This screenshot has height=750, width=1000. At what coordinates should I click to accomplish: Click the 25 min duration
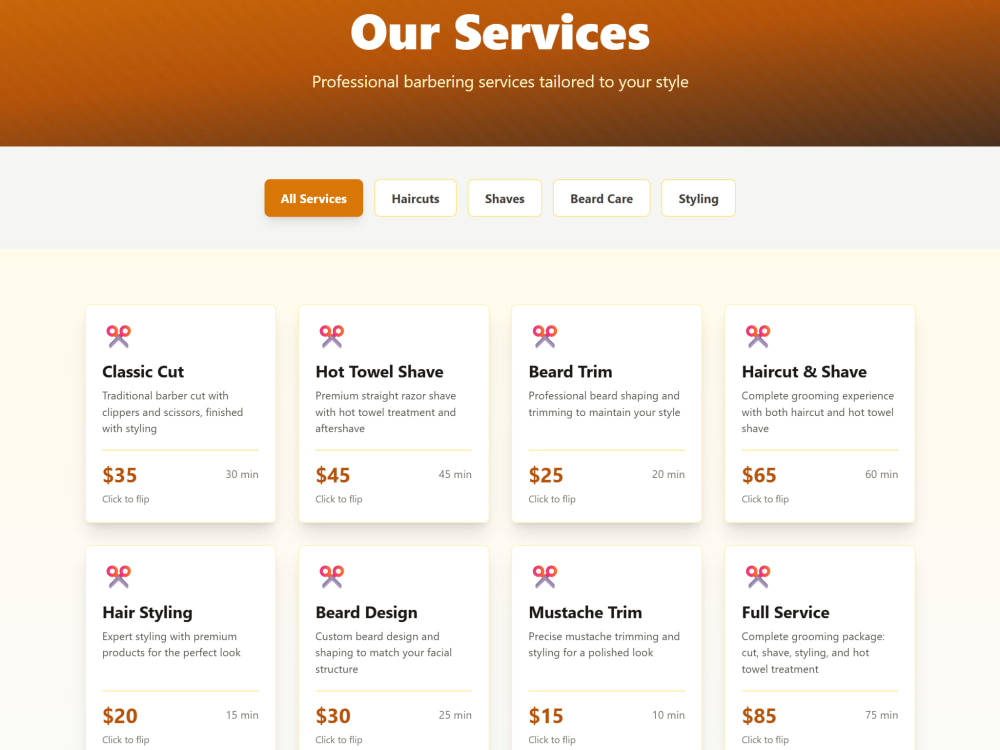pyautogui.click(x=455, y=715)
